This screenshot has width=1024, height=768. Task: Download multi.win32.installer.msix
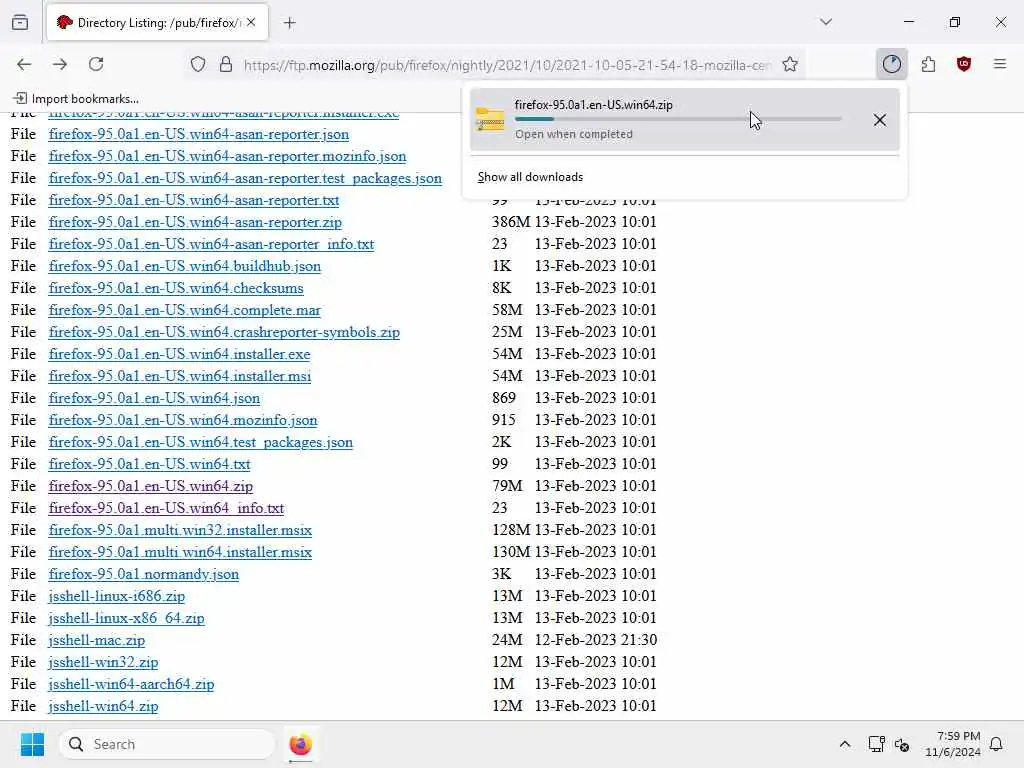[x=180, y=530]
